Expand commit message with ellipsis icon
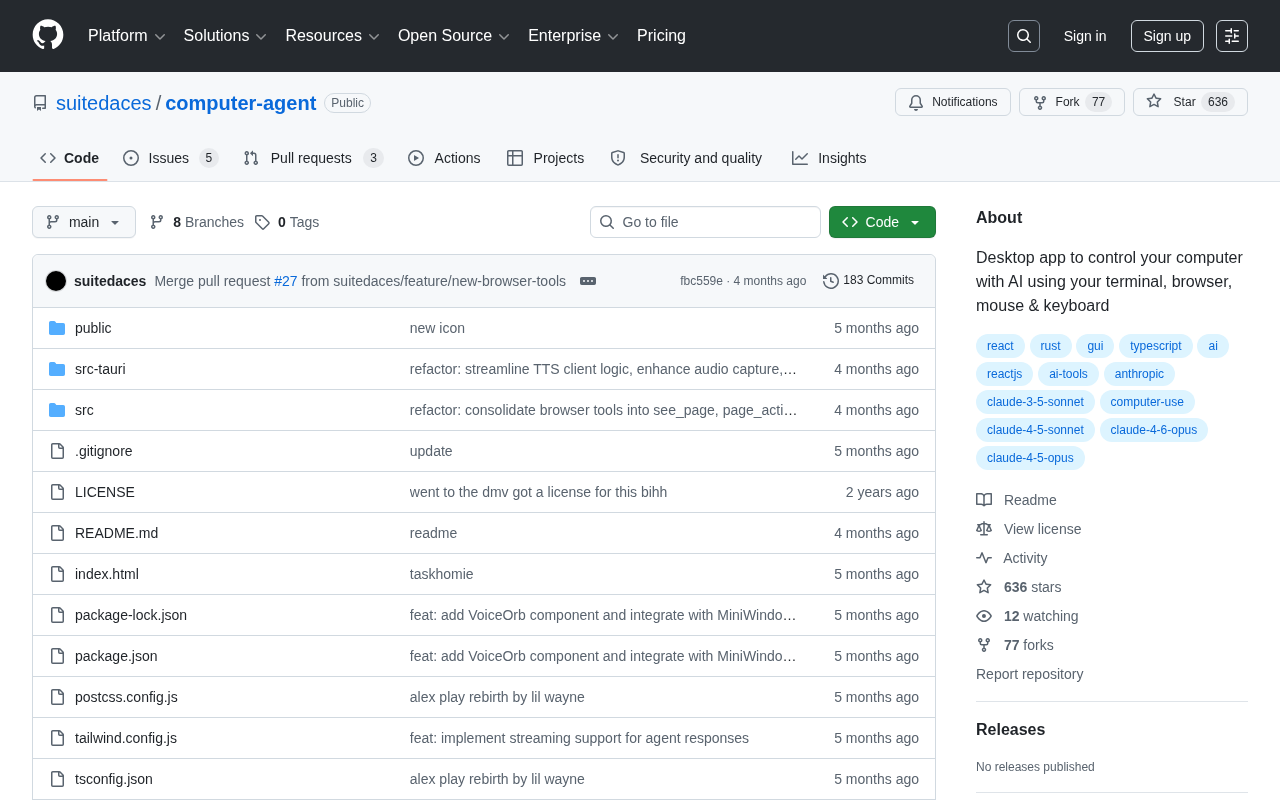 pos(588,281)
